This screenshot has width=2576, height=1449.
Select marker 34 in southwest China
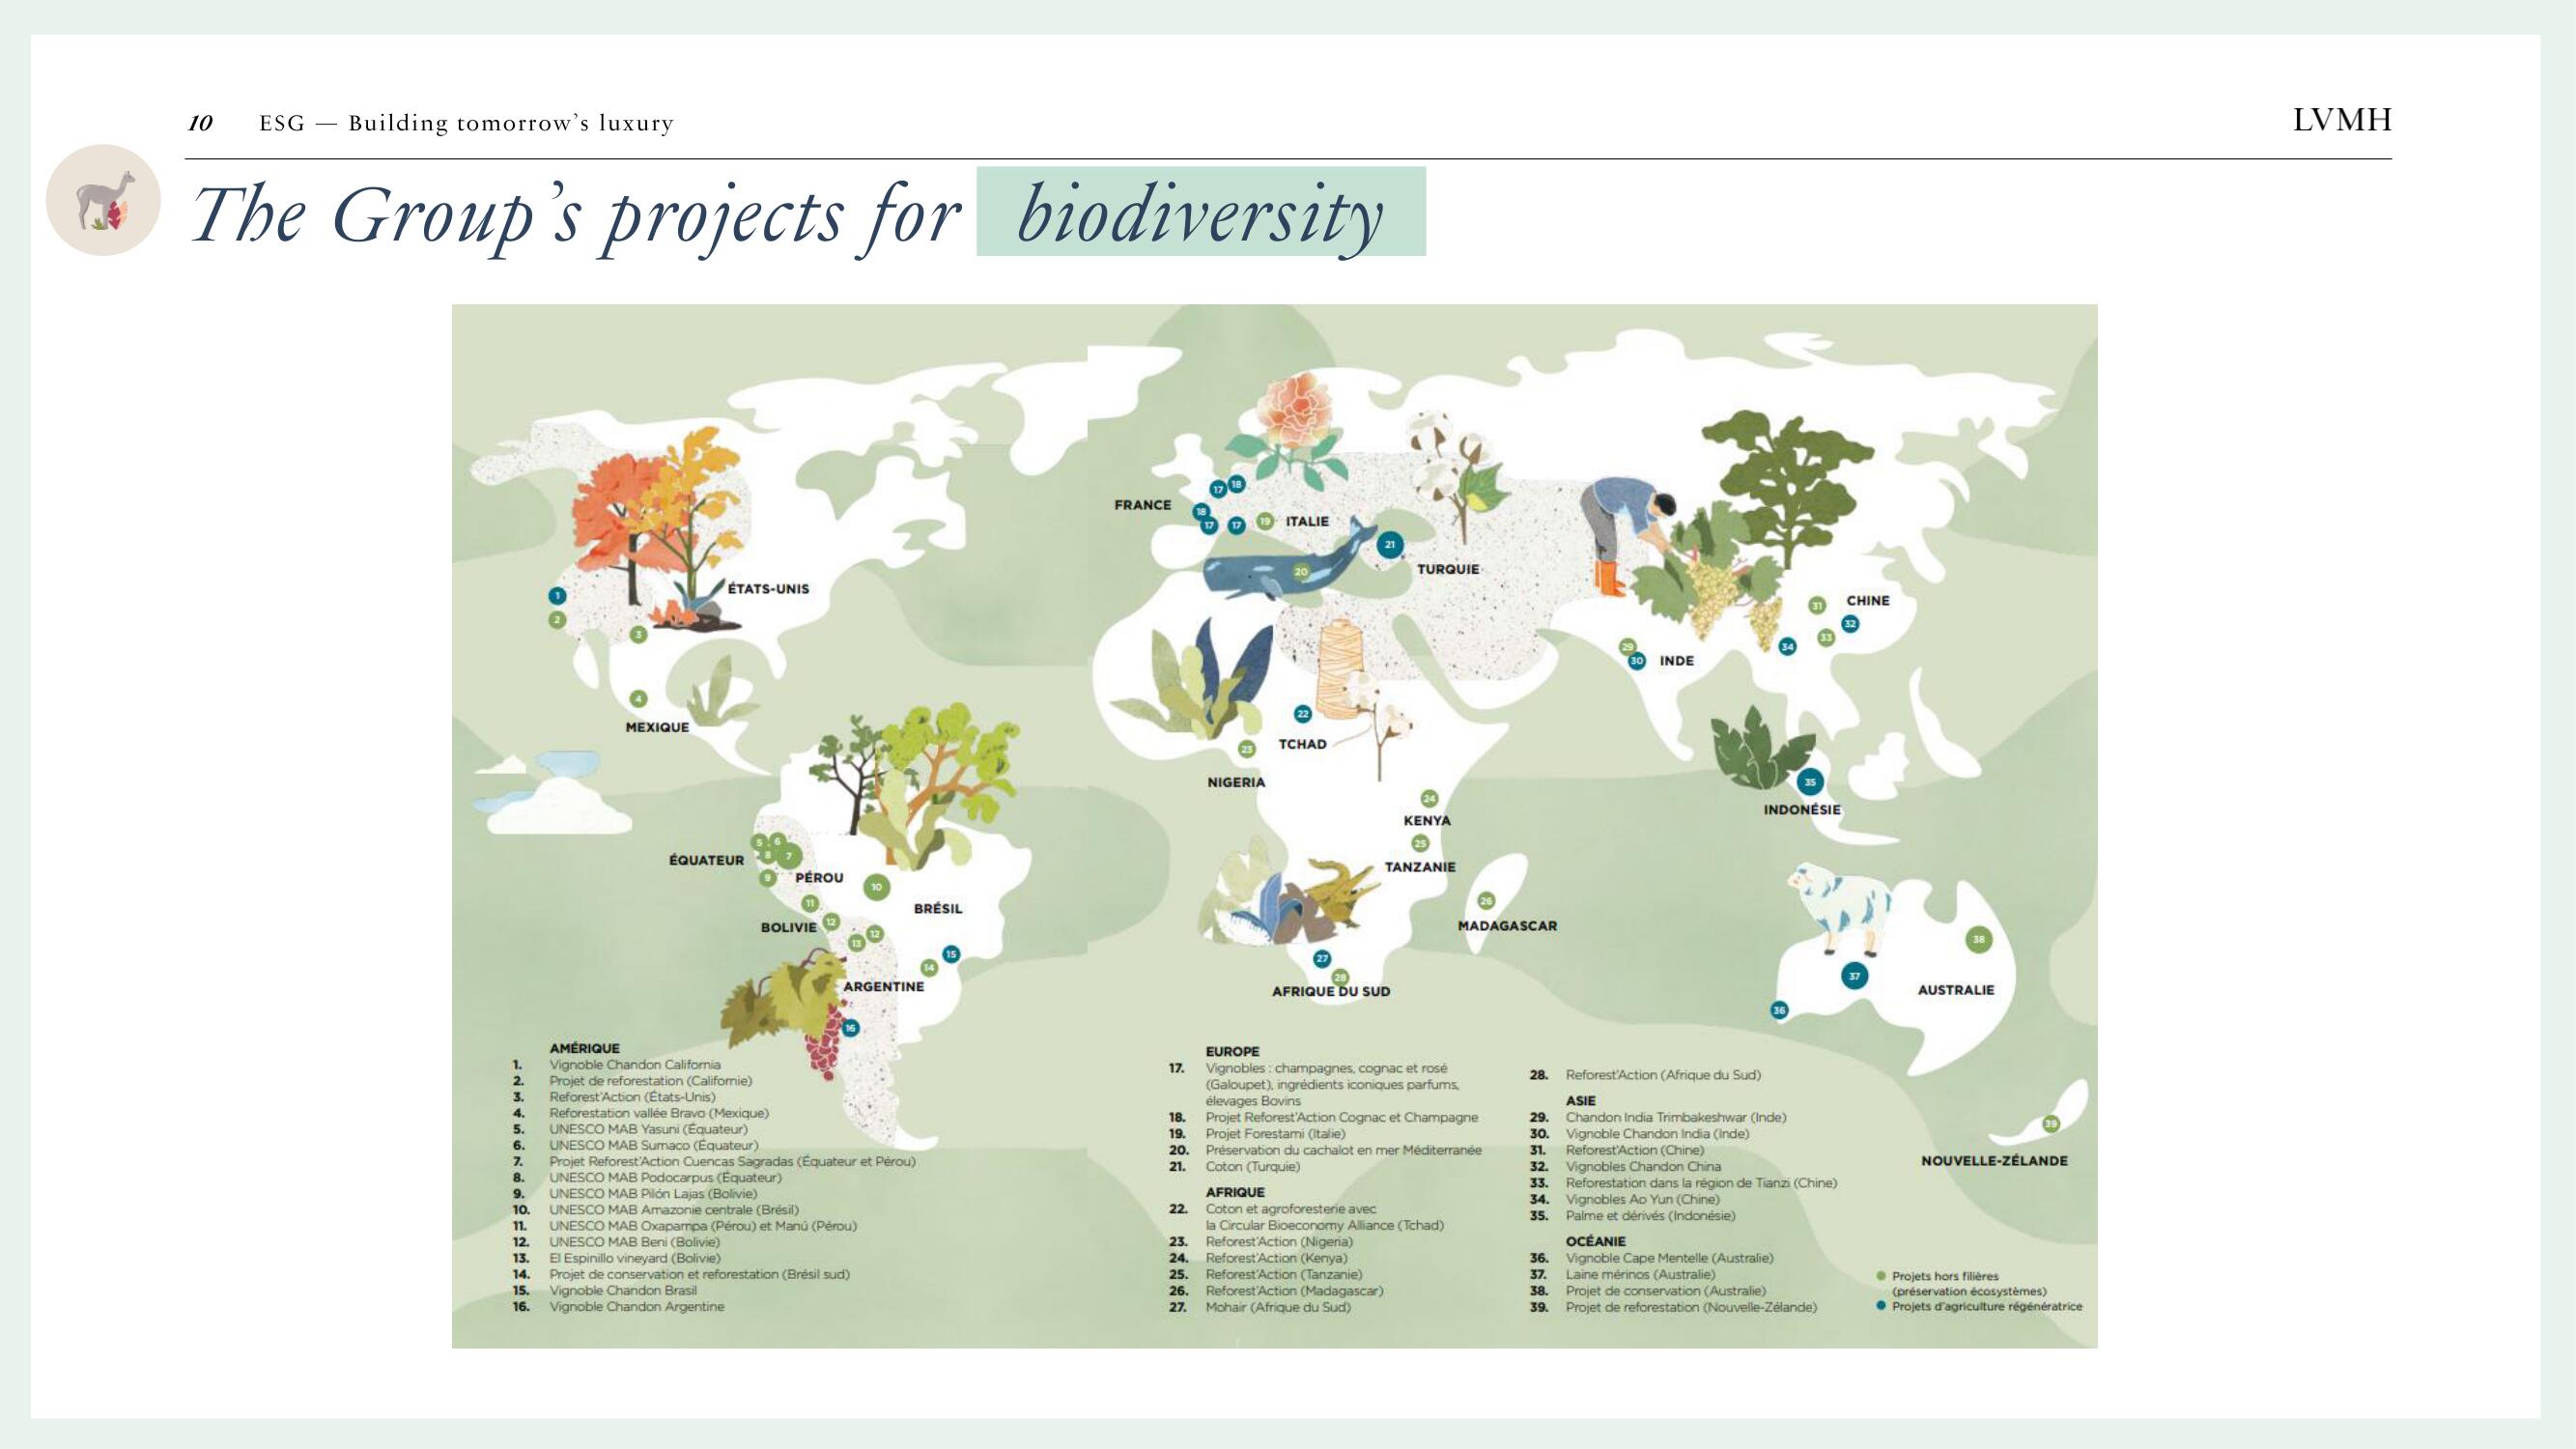click(x=1787, y=647)
